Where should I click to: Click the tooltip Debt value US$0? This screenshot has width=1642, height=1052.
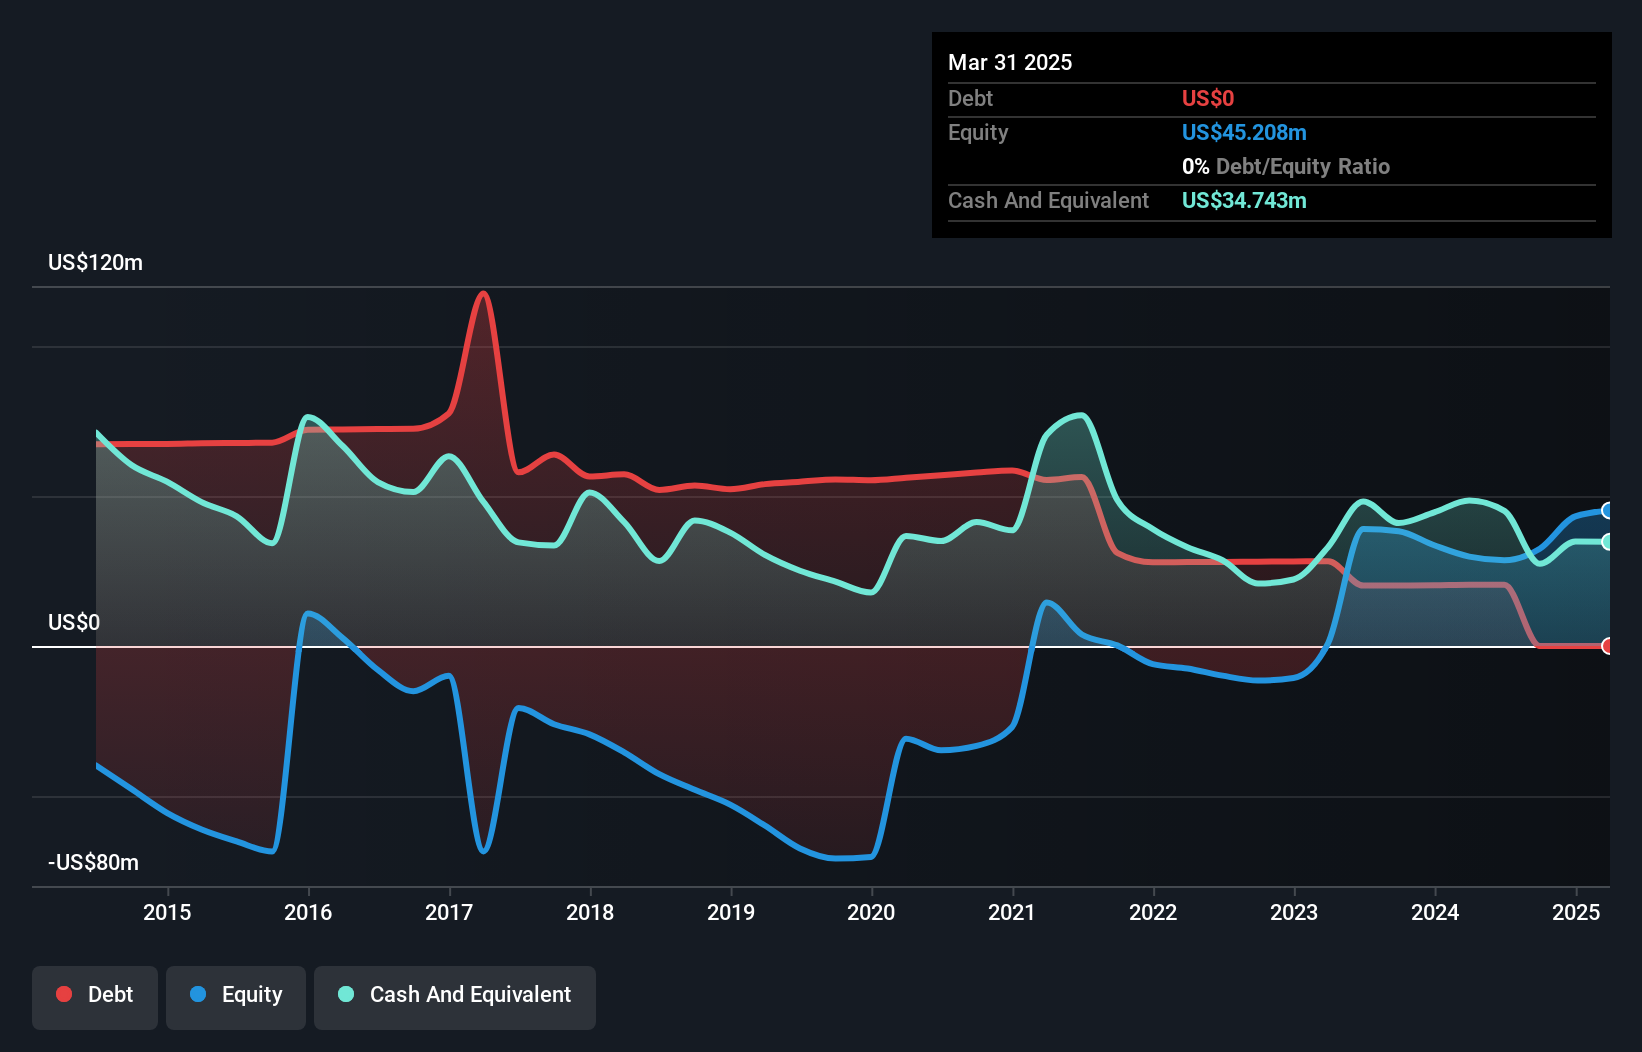(x=1208, y=99)
